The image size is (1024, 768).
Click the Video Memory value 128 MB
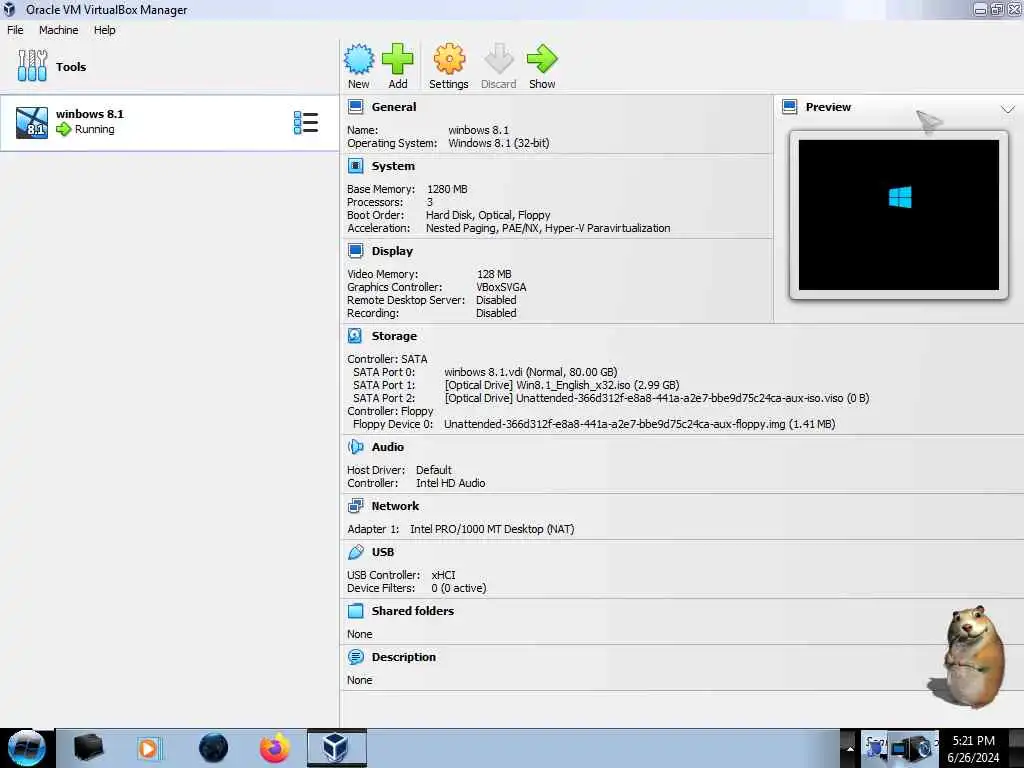(494, 274)
